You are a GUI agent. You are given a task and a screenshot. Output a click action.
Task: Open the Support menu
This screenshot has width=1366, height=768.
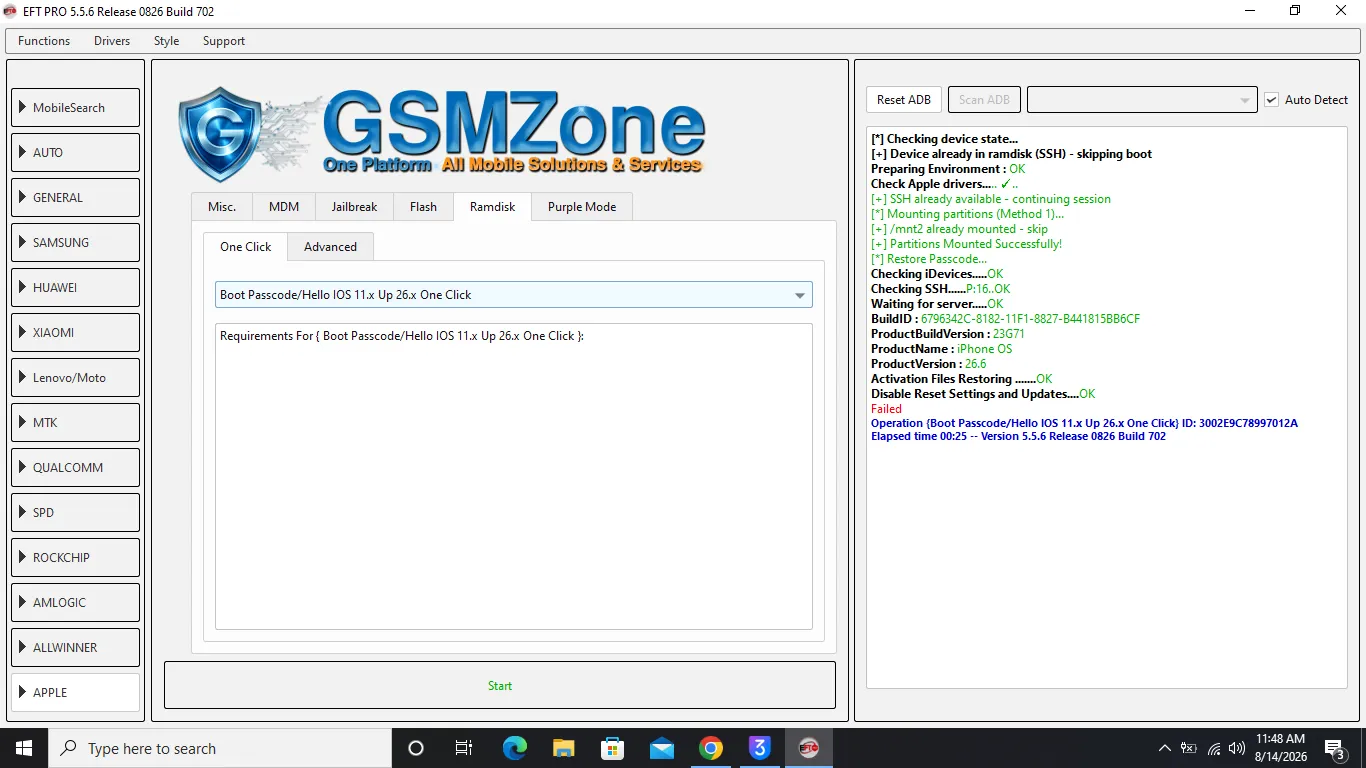click(224, 41)
